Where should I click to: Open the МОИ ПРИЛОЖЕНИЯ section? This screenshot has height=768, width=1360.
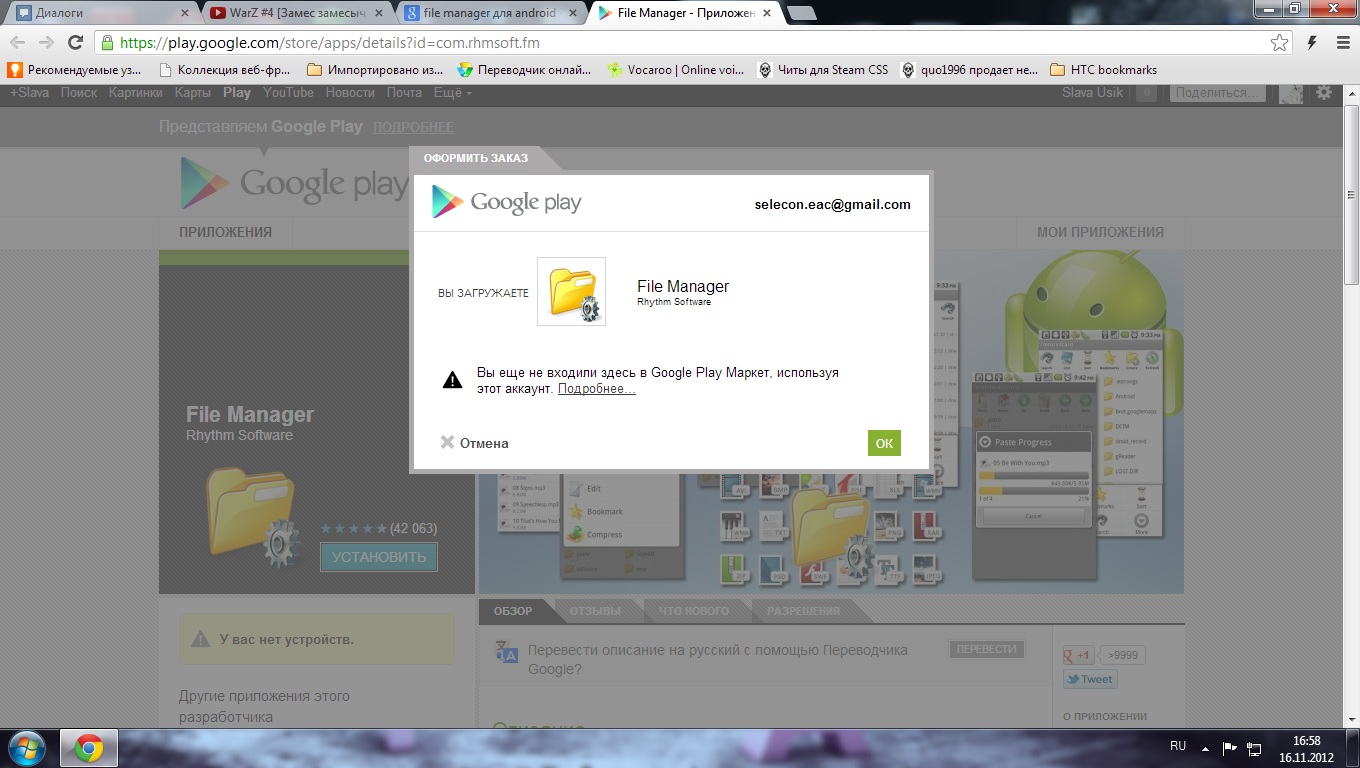(x=1100, y=231)
